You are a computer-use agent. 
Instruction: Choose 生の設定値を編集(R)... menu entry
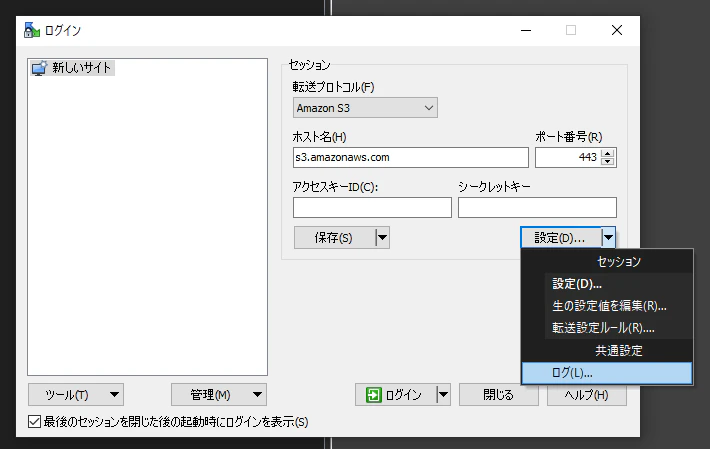click(607, 306)
